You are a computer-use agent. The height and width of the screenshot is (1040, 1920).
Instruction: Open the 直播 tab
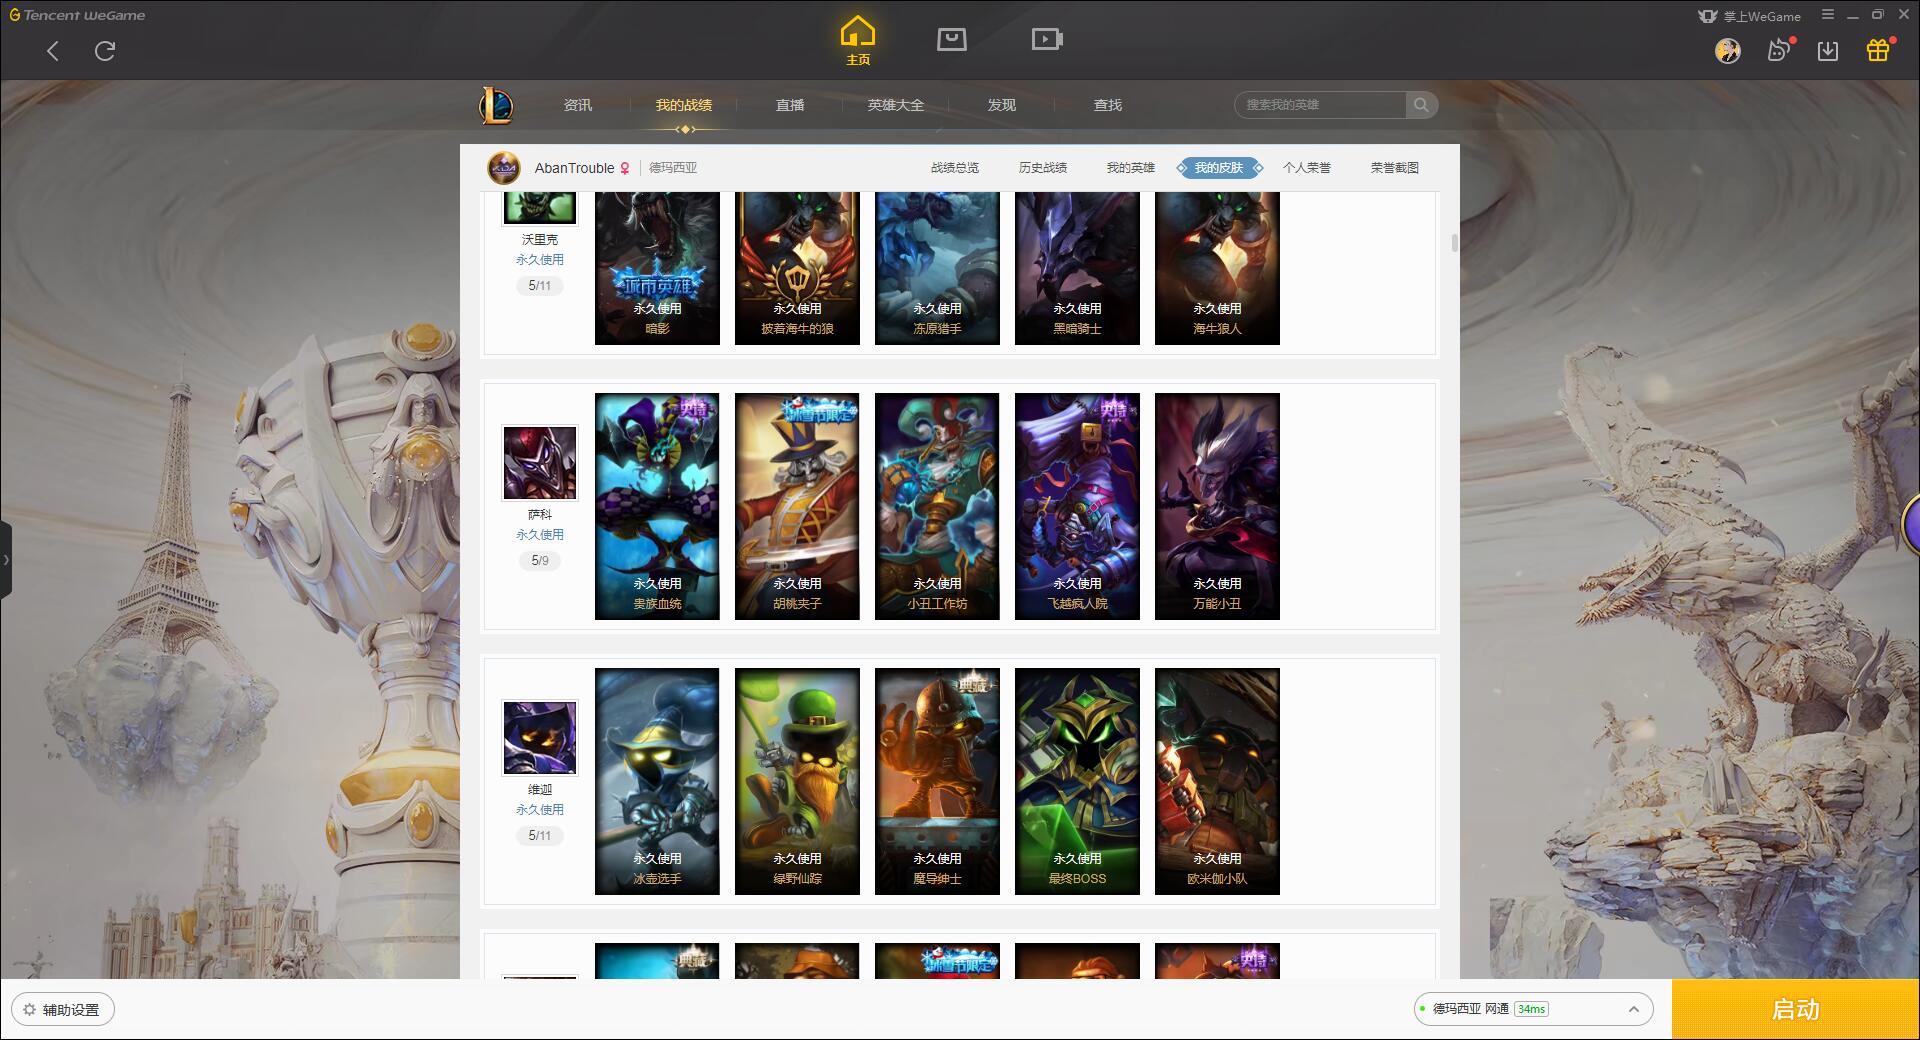(790, 105)
